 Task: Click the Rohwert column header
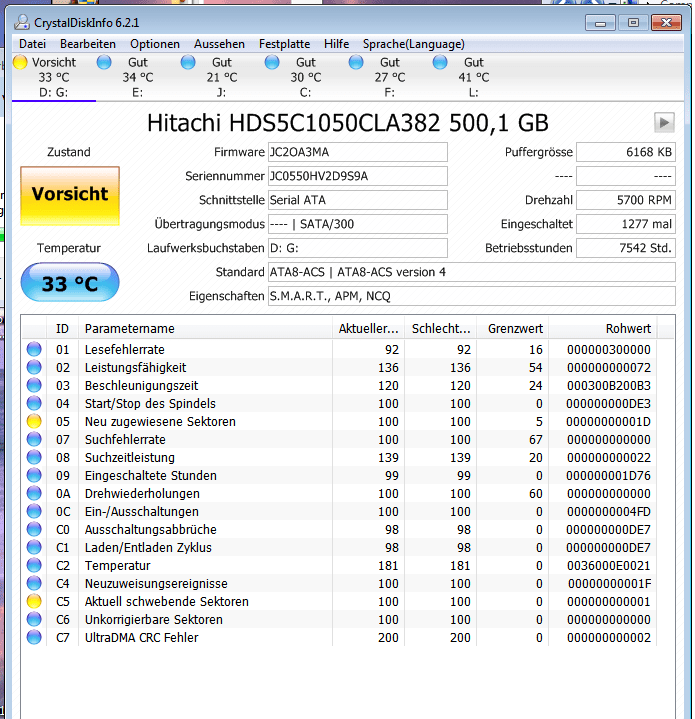pos(602,328)
